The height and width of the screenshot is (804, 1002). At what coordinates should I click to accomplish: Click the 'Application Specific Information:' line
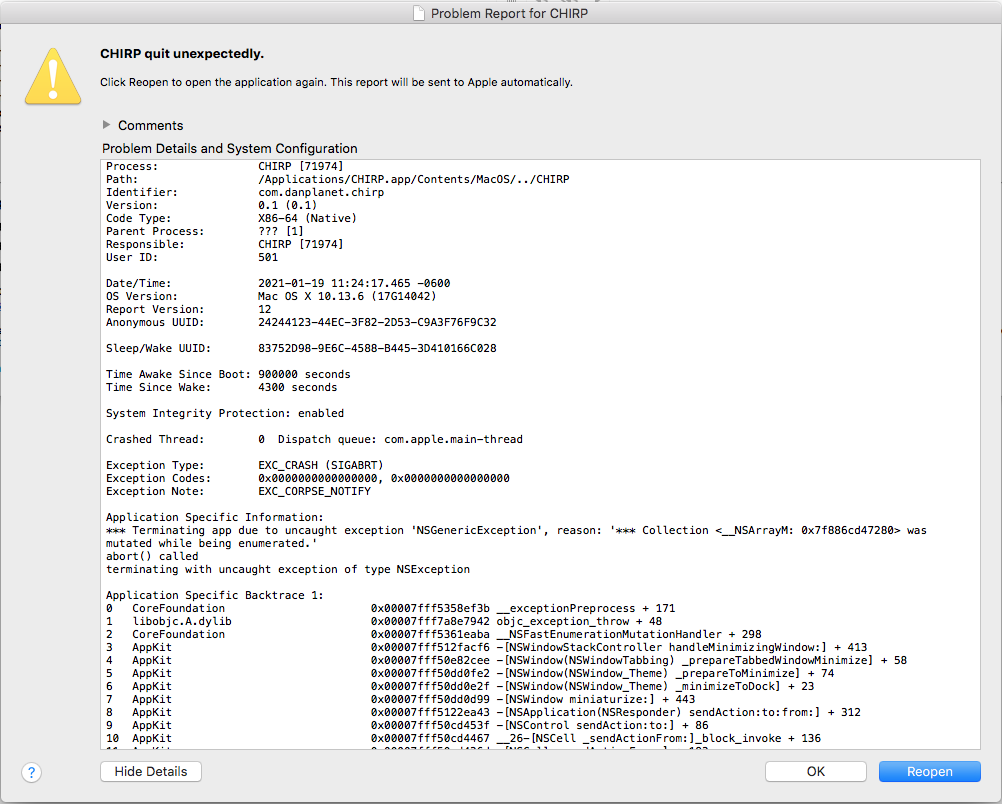pyautogui.click(x=215, y=517)
